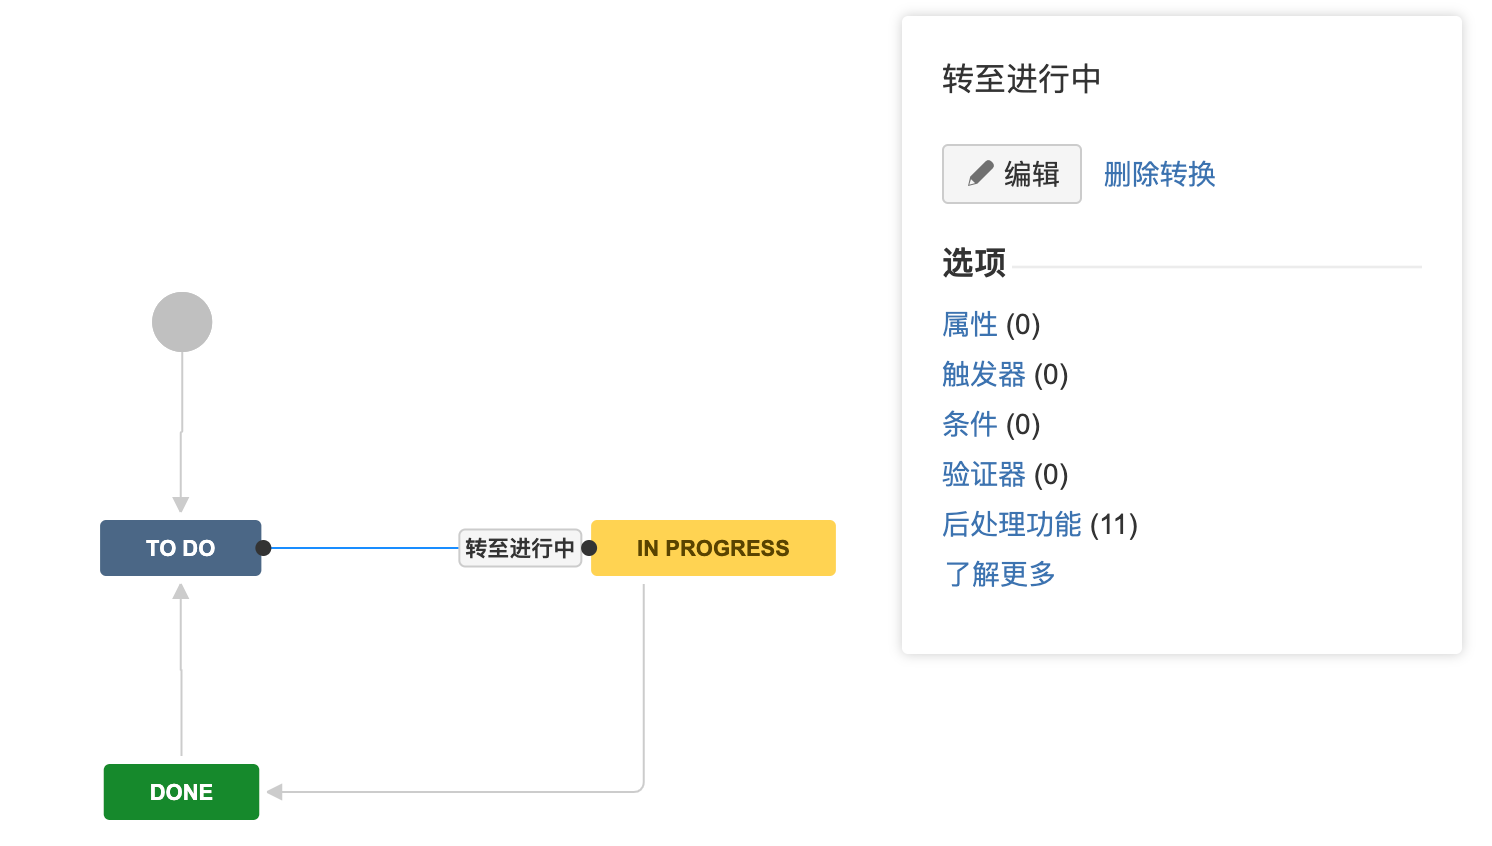The image size is (1492, 846).
Task: Select the TO DO status node
Action: coord(180,548)
